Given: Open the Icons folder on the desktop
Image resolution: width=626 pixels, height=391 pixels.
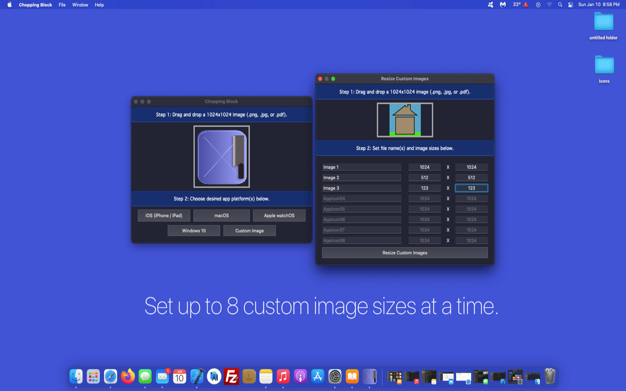Looking at the screenshot, I should (604, 69).
